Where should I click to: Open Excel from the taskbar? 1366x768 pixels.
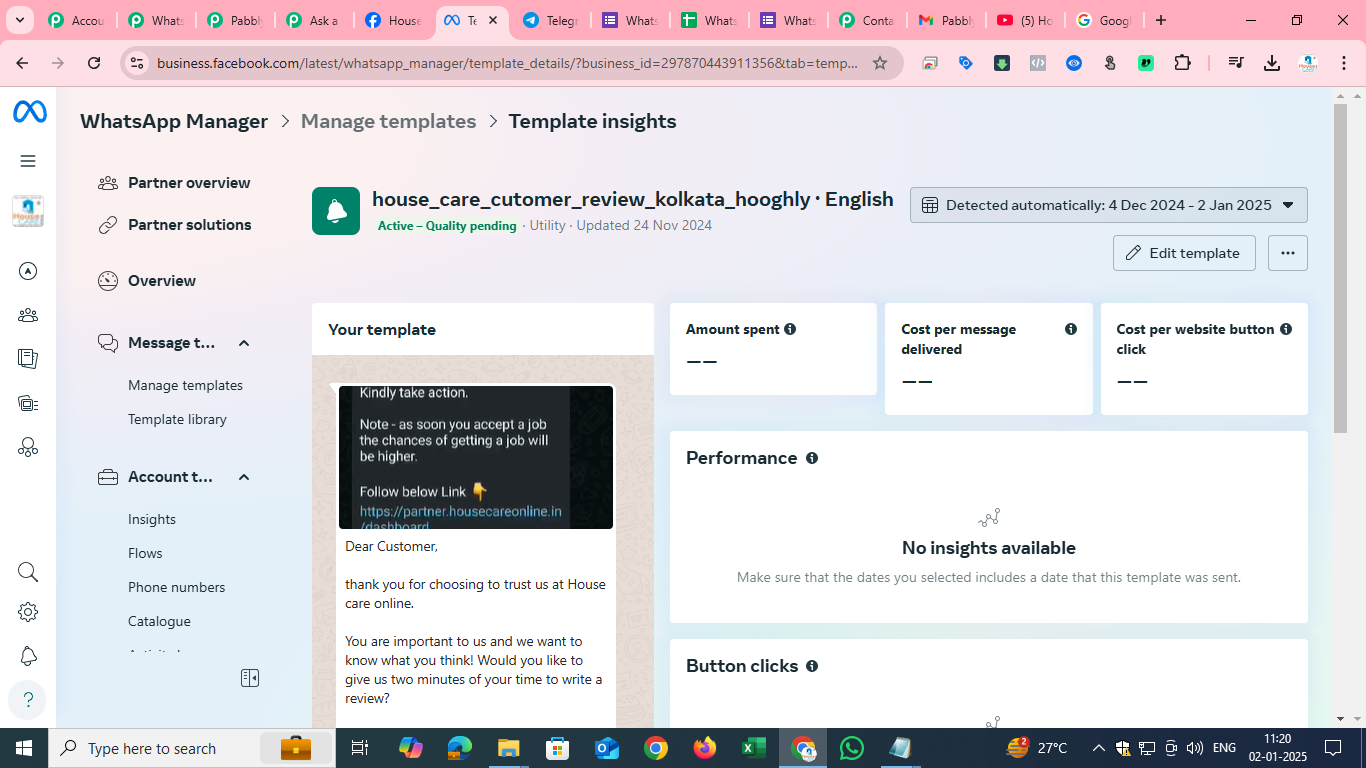(x=754, y=748)
